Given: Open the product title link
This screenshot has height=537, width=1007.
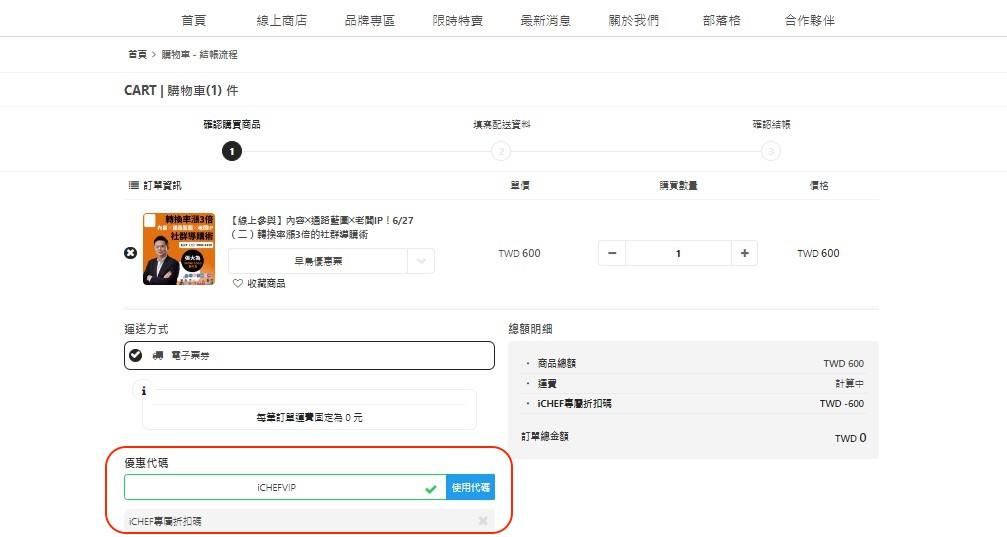Looking at the screenshot, I should click(x=321, y=226).
